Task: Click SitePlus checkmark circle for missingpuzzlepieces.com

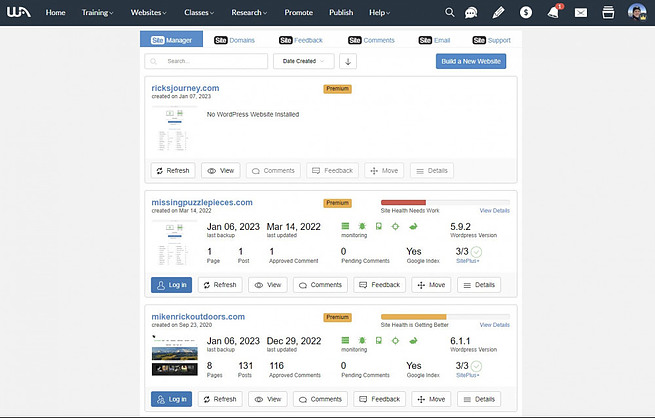Action: coord(476,252)
